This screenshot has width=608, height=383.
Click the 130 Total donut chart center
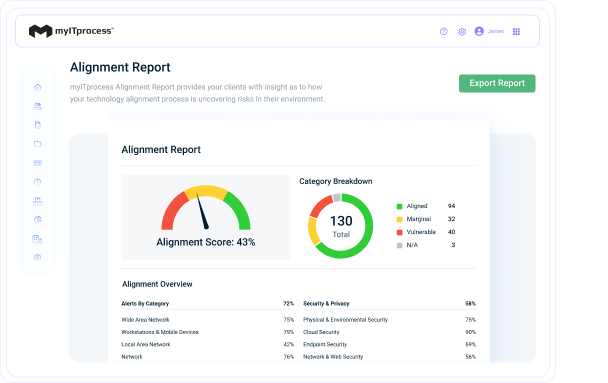tap(341, 226)
